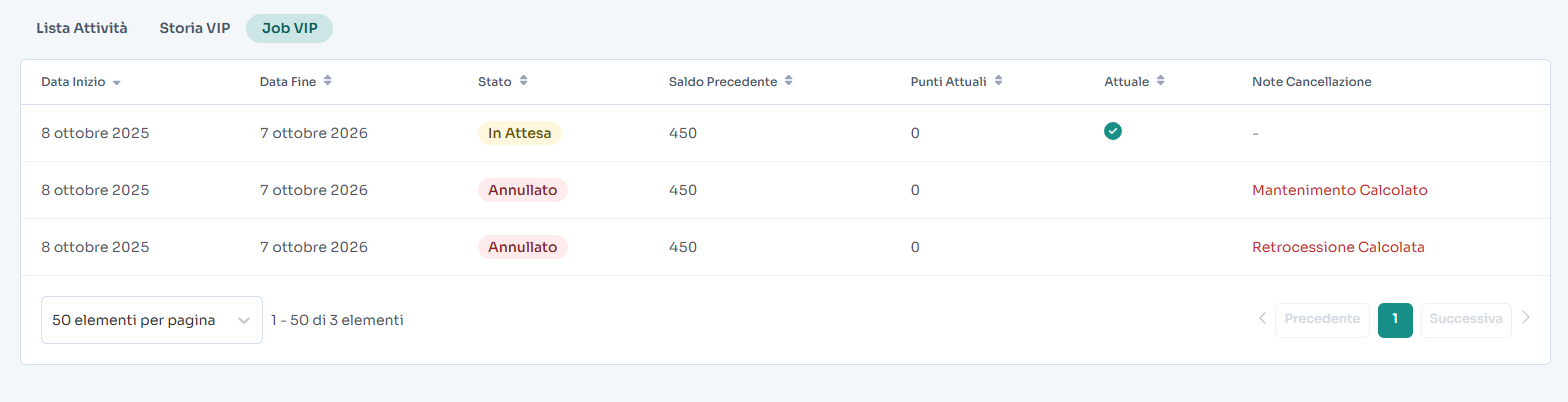Switch to the Lista Attività tab
1568x402 pixels.
pyautogui.click(x=82, y=28)
